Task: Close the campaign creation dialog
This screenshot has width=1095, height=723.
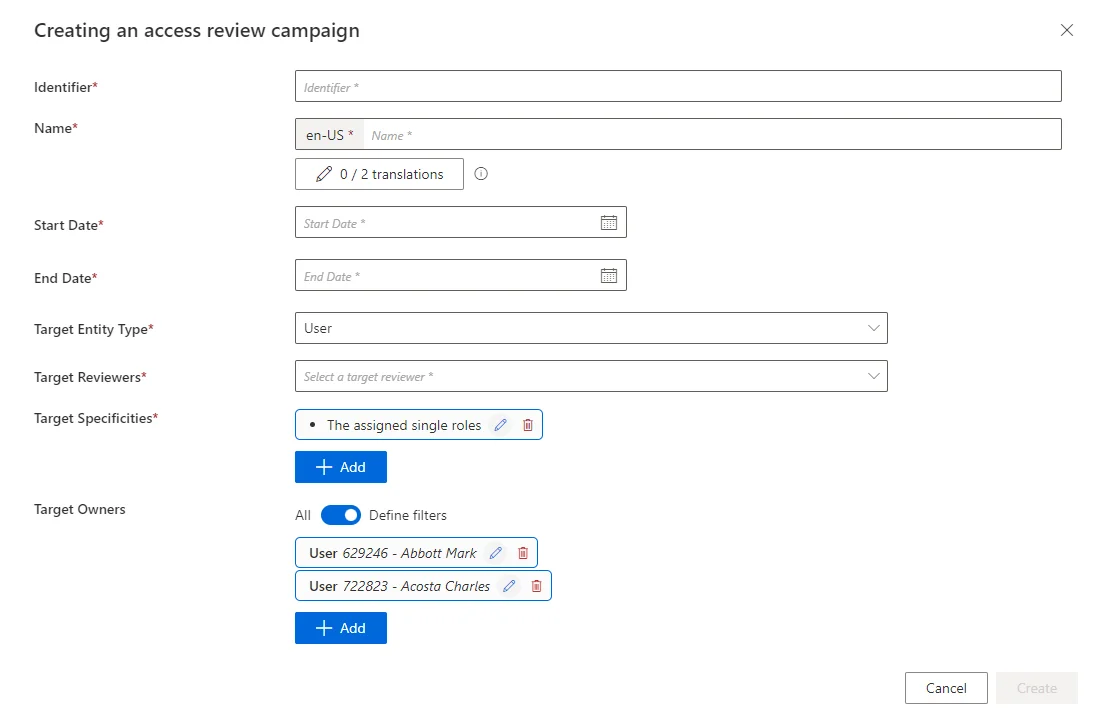Action: tap(1066, 30)
